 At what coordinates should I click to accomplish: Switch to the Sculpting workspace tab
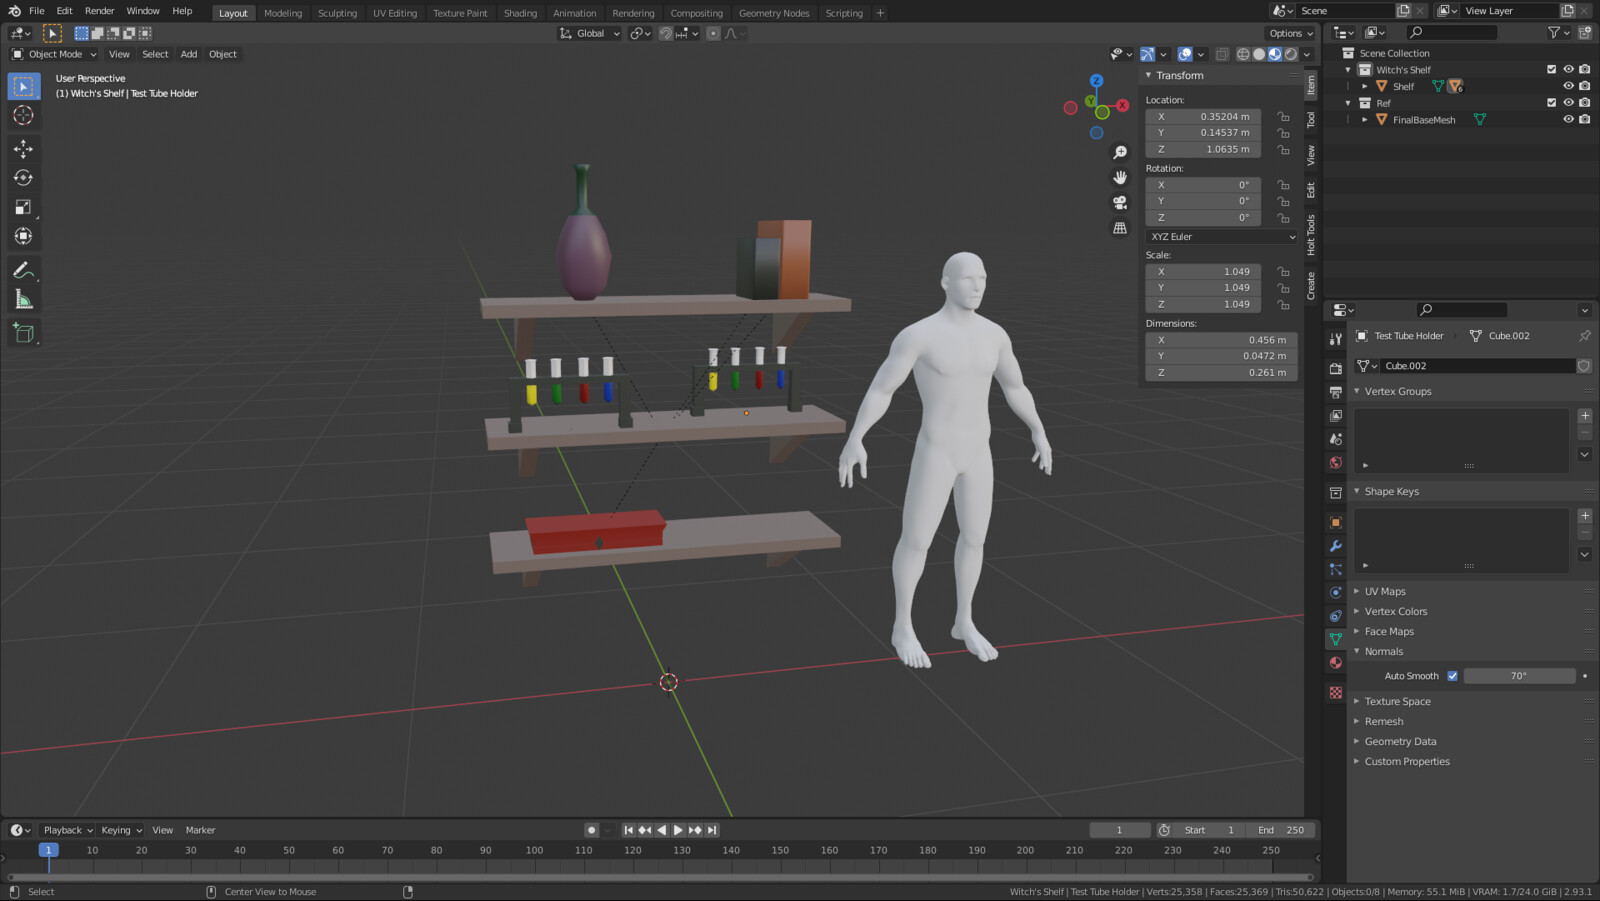[x=337, y=13]
